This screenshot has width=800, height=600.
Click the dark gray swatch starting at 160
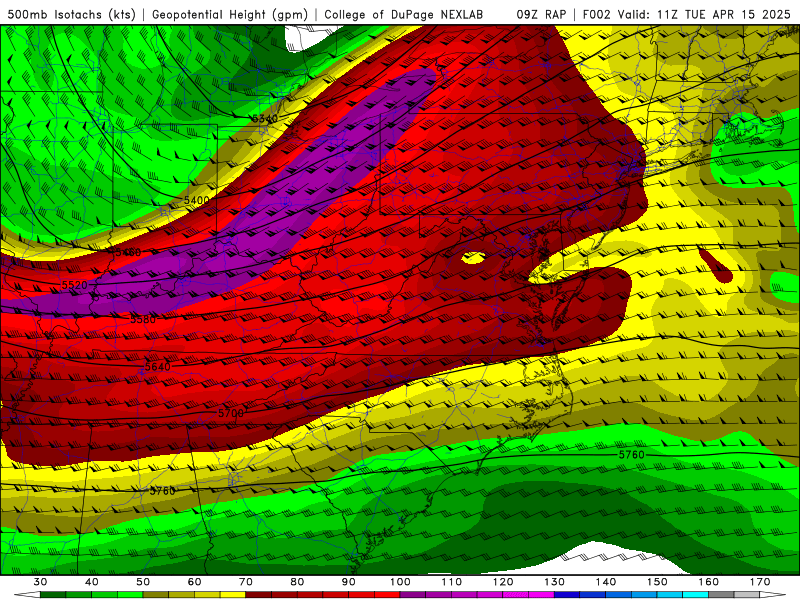[x=722, y=595]
